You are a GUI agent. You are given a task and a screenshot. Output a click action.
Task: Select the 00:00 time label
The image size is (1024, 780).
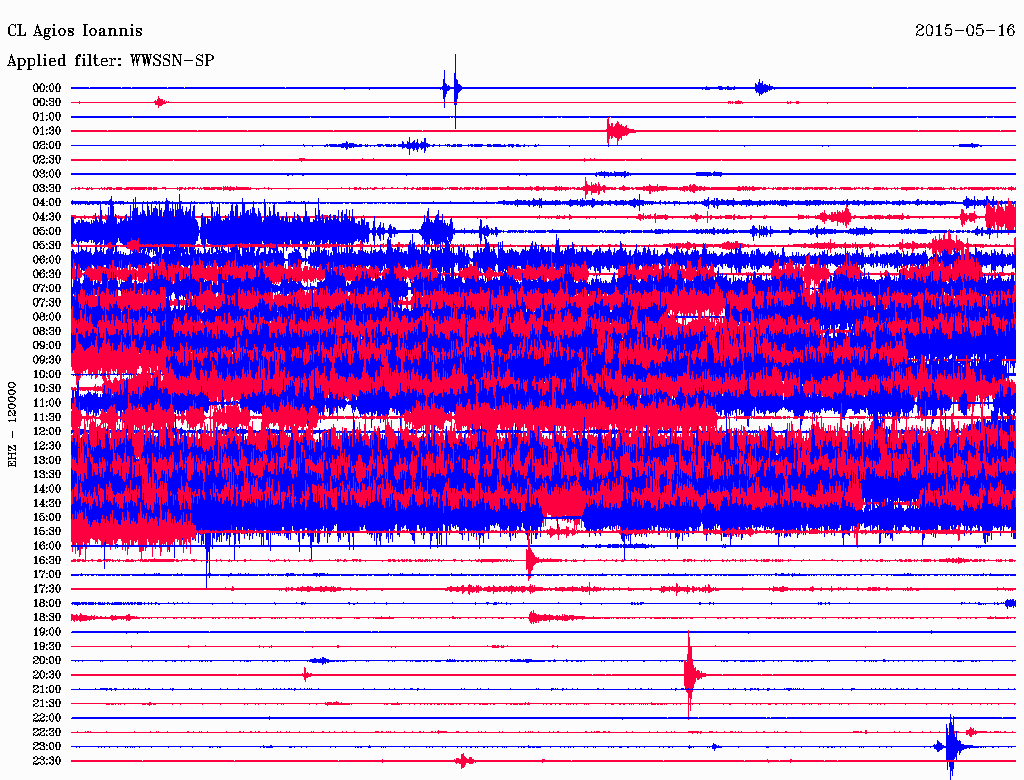point(47,88)
